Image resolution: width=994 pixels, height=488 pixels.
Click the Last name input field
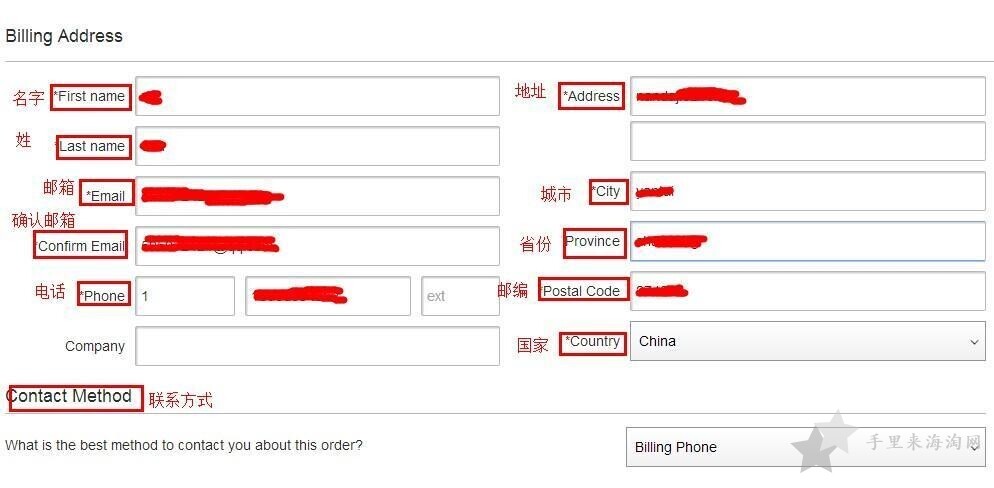point(317,146)
